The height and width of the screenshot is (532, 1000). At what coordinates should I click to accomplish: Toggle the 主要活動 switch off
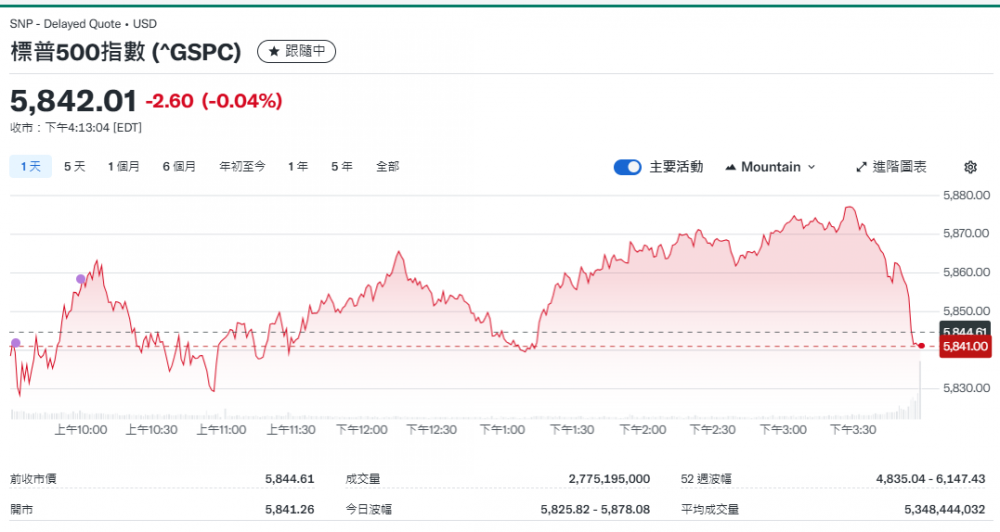click(627, 167)
